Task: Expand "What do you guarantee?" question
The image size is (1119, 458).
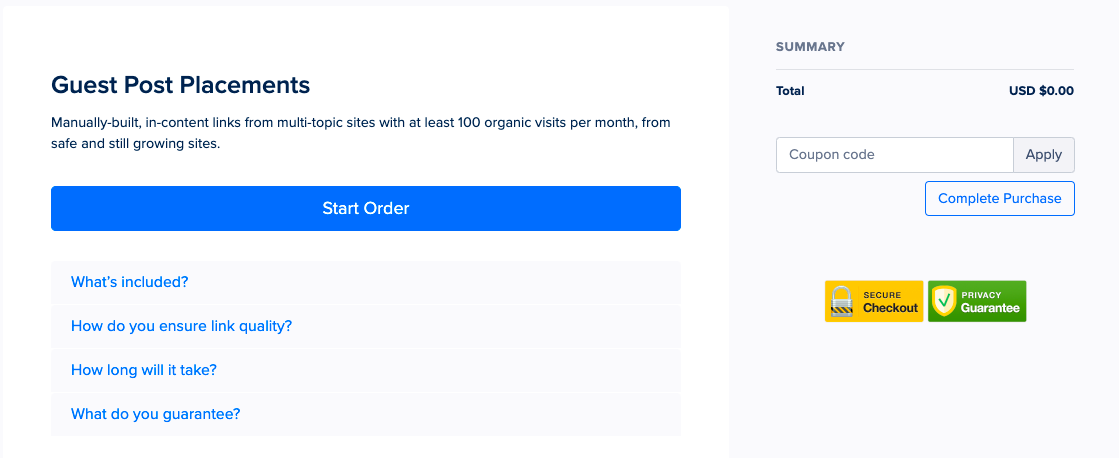Action: (156, 414)
